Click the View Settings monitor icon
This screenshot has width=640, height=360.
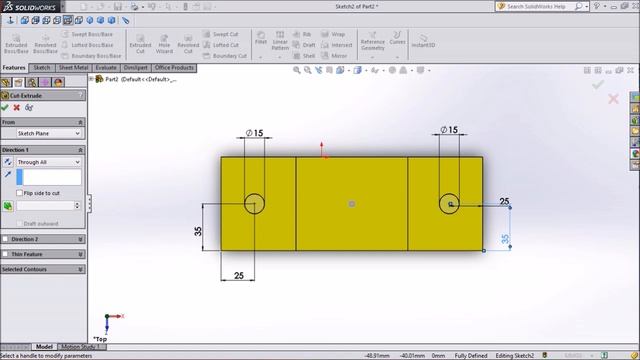coord(420,70)
